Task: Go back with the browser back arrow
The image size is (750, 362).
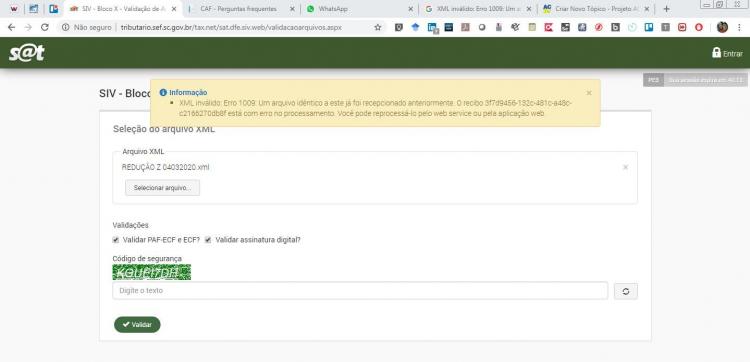Action: (x=11, y=27)
